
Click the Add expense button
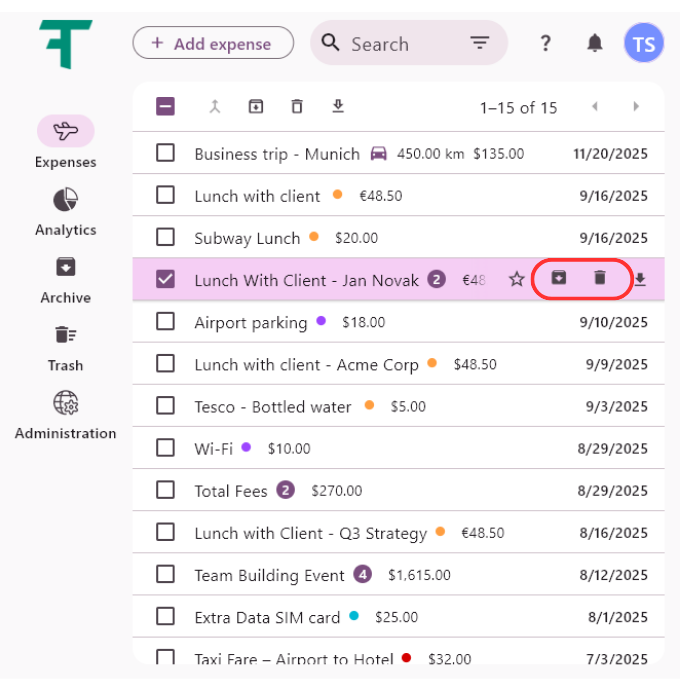(213, 43)
